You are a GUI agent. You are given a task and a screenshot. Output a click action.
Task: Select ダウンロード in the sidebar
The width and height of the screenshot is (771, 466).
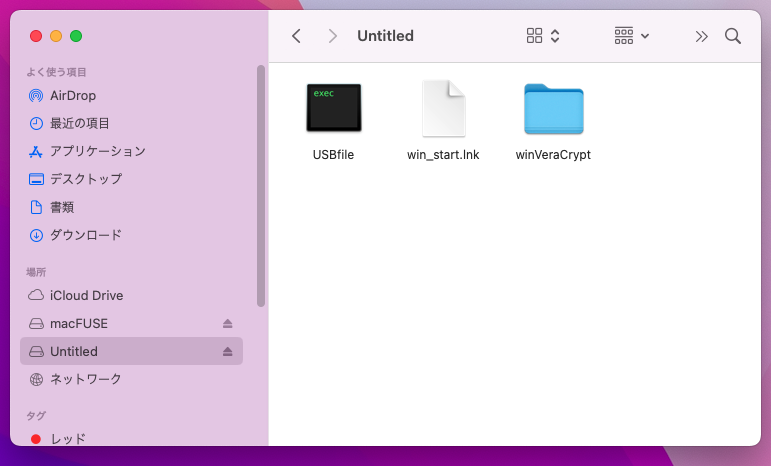click(x=86, y=235)
